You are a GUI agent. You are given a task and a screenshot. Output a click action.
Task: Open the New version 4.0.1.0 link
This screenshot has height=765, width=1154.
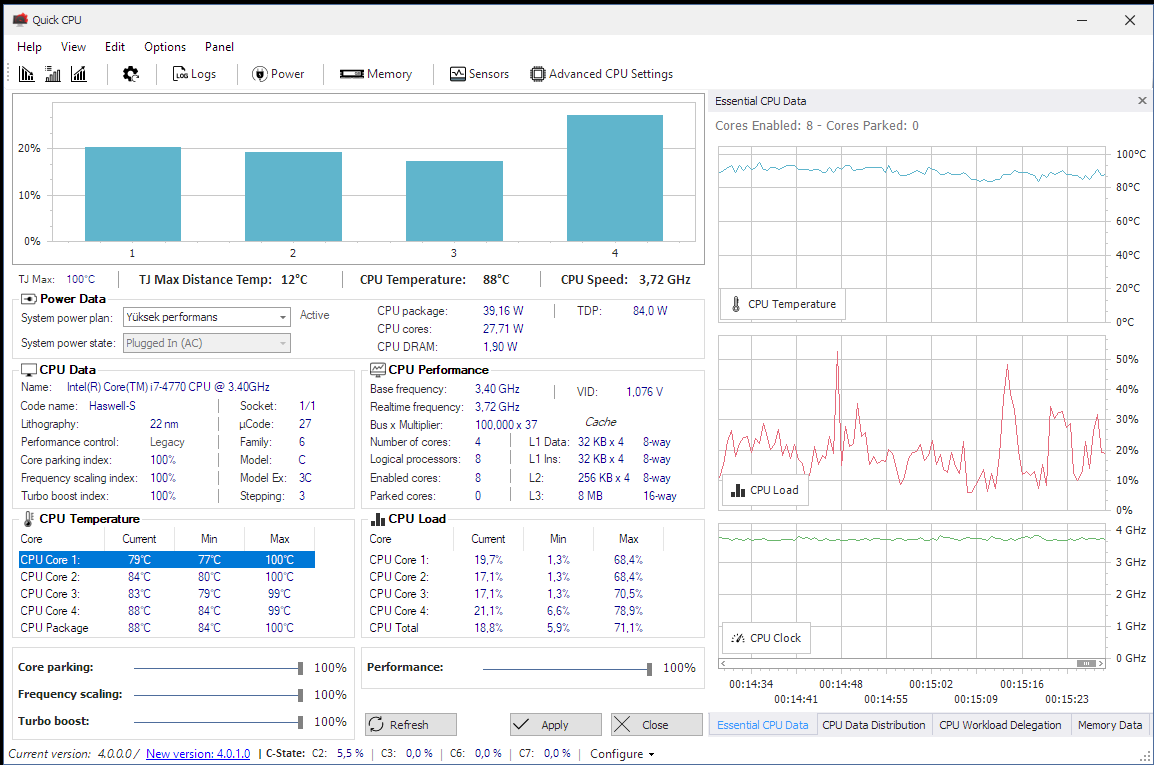click(x=198, y=754)
